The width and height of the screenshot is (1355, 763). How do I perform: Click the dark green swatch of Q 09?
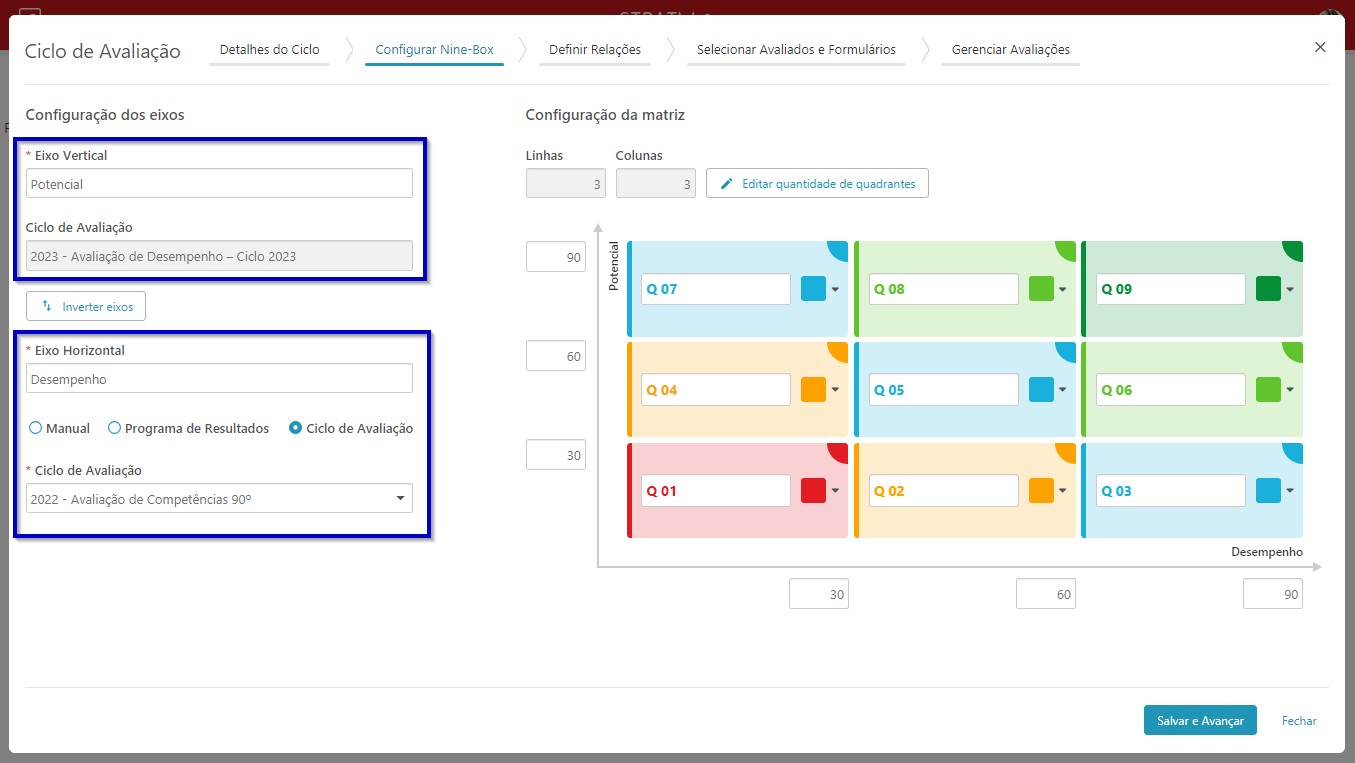click(1268, 289)
